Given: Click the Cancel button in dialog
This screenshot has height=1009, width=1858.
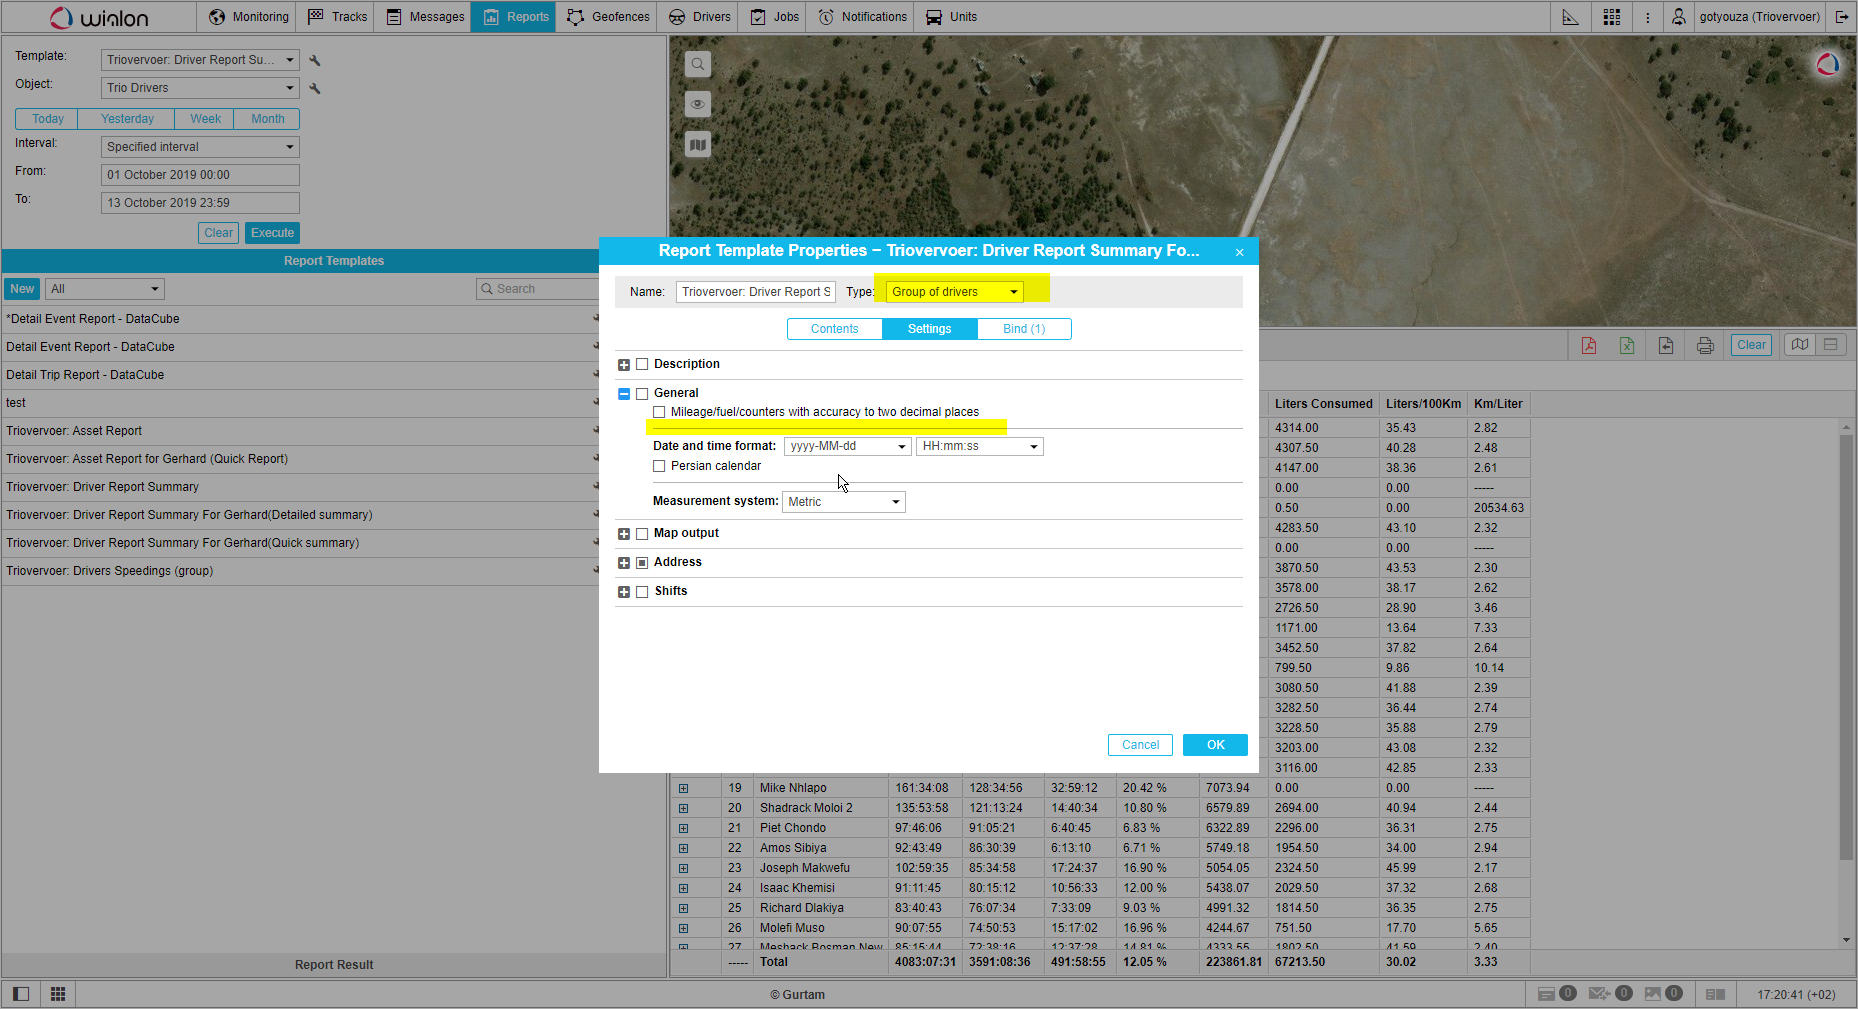Looking at the screenshot, I should [x=1140, y=745].
